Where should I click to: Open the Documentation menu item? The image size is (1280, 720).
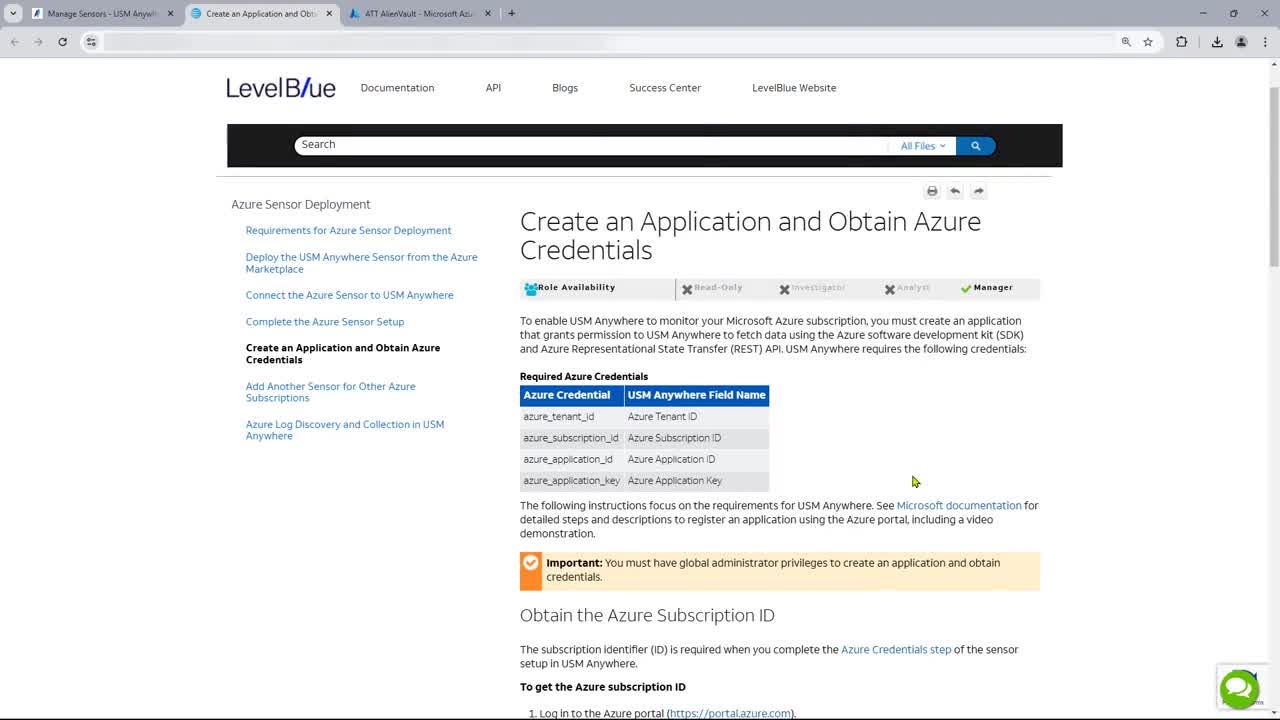tap(397, 88)
